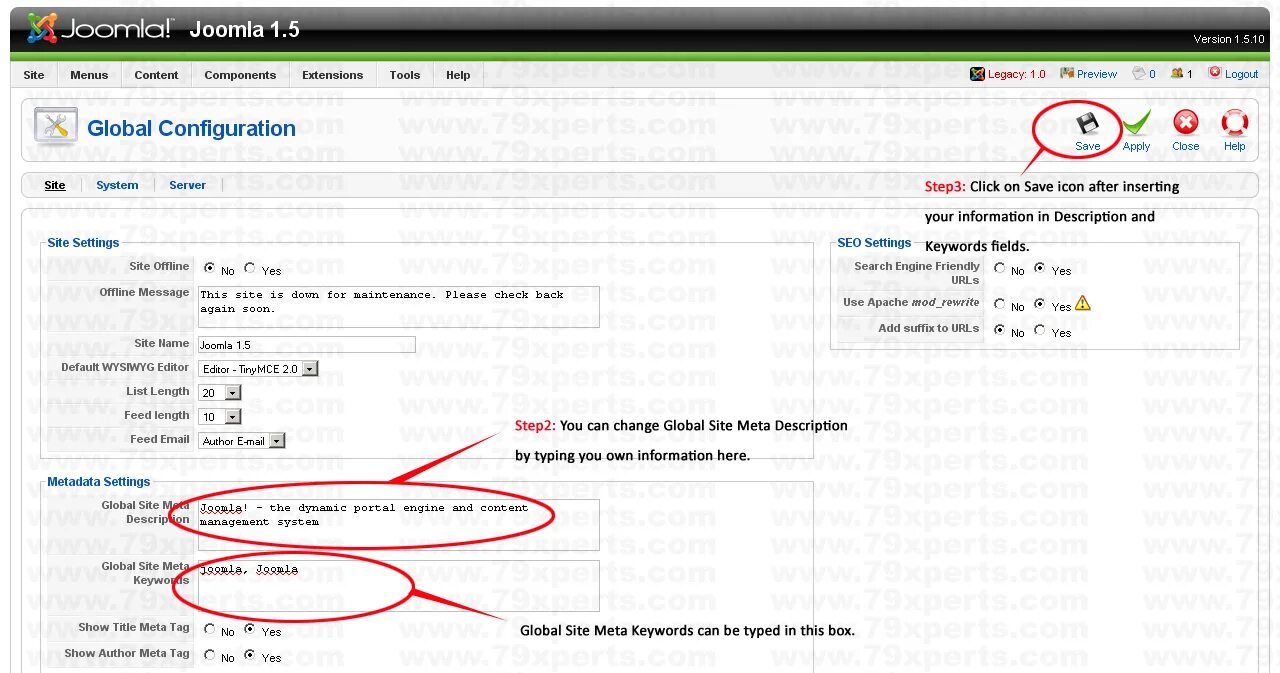This screenshot has height=673, width=1280.
Task: Open the Help menu in menu bar
Action: (458, 75)
